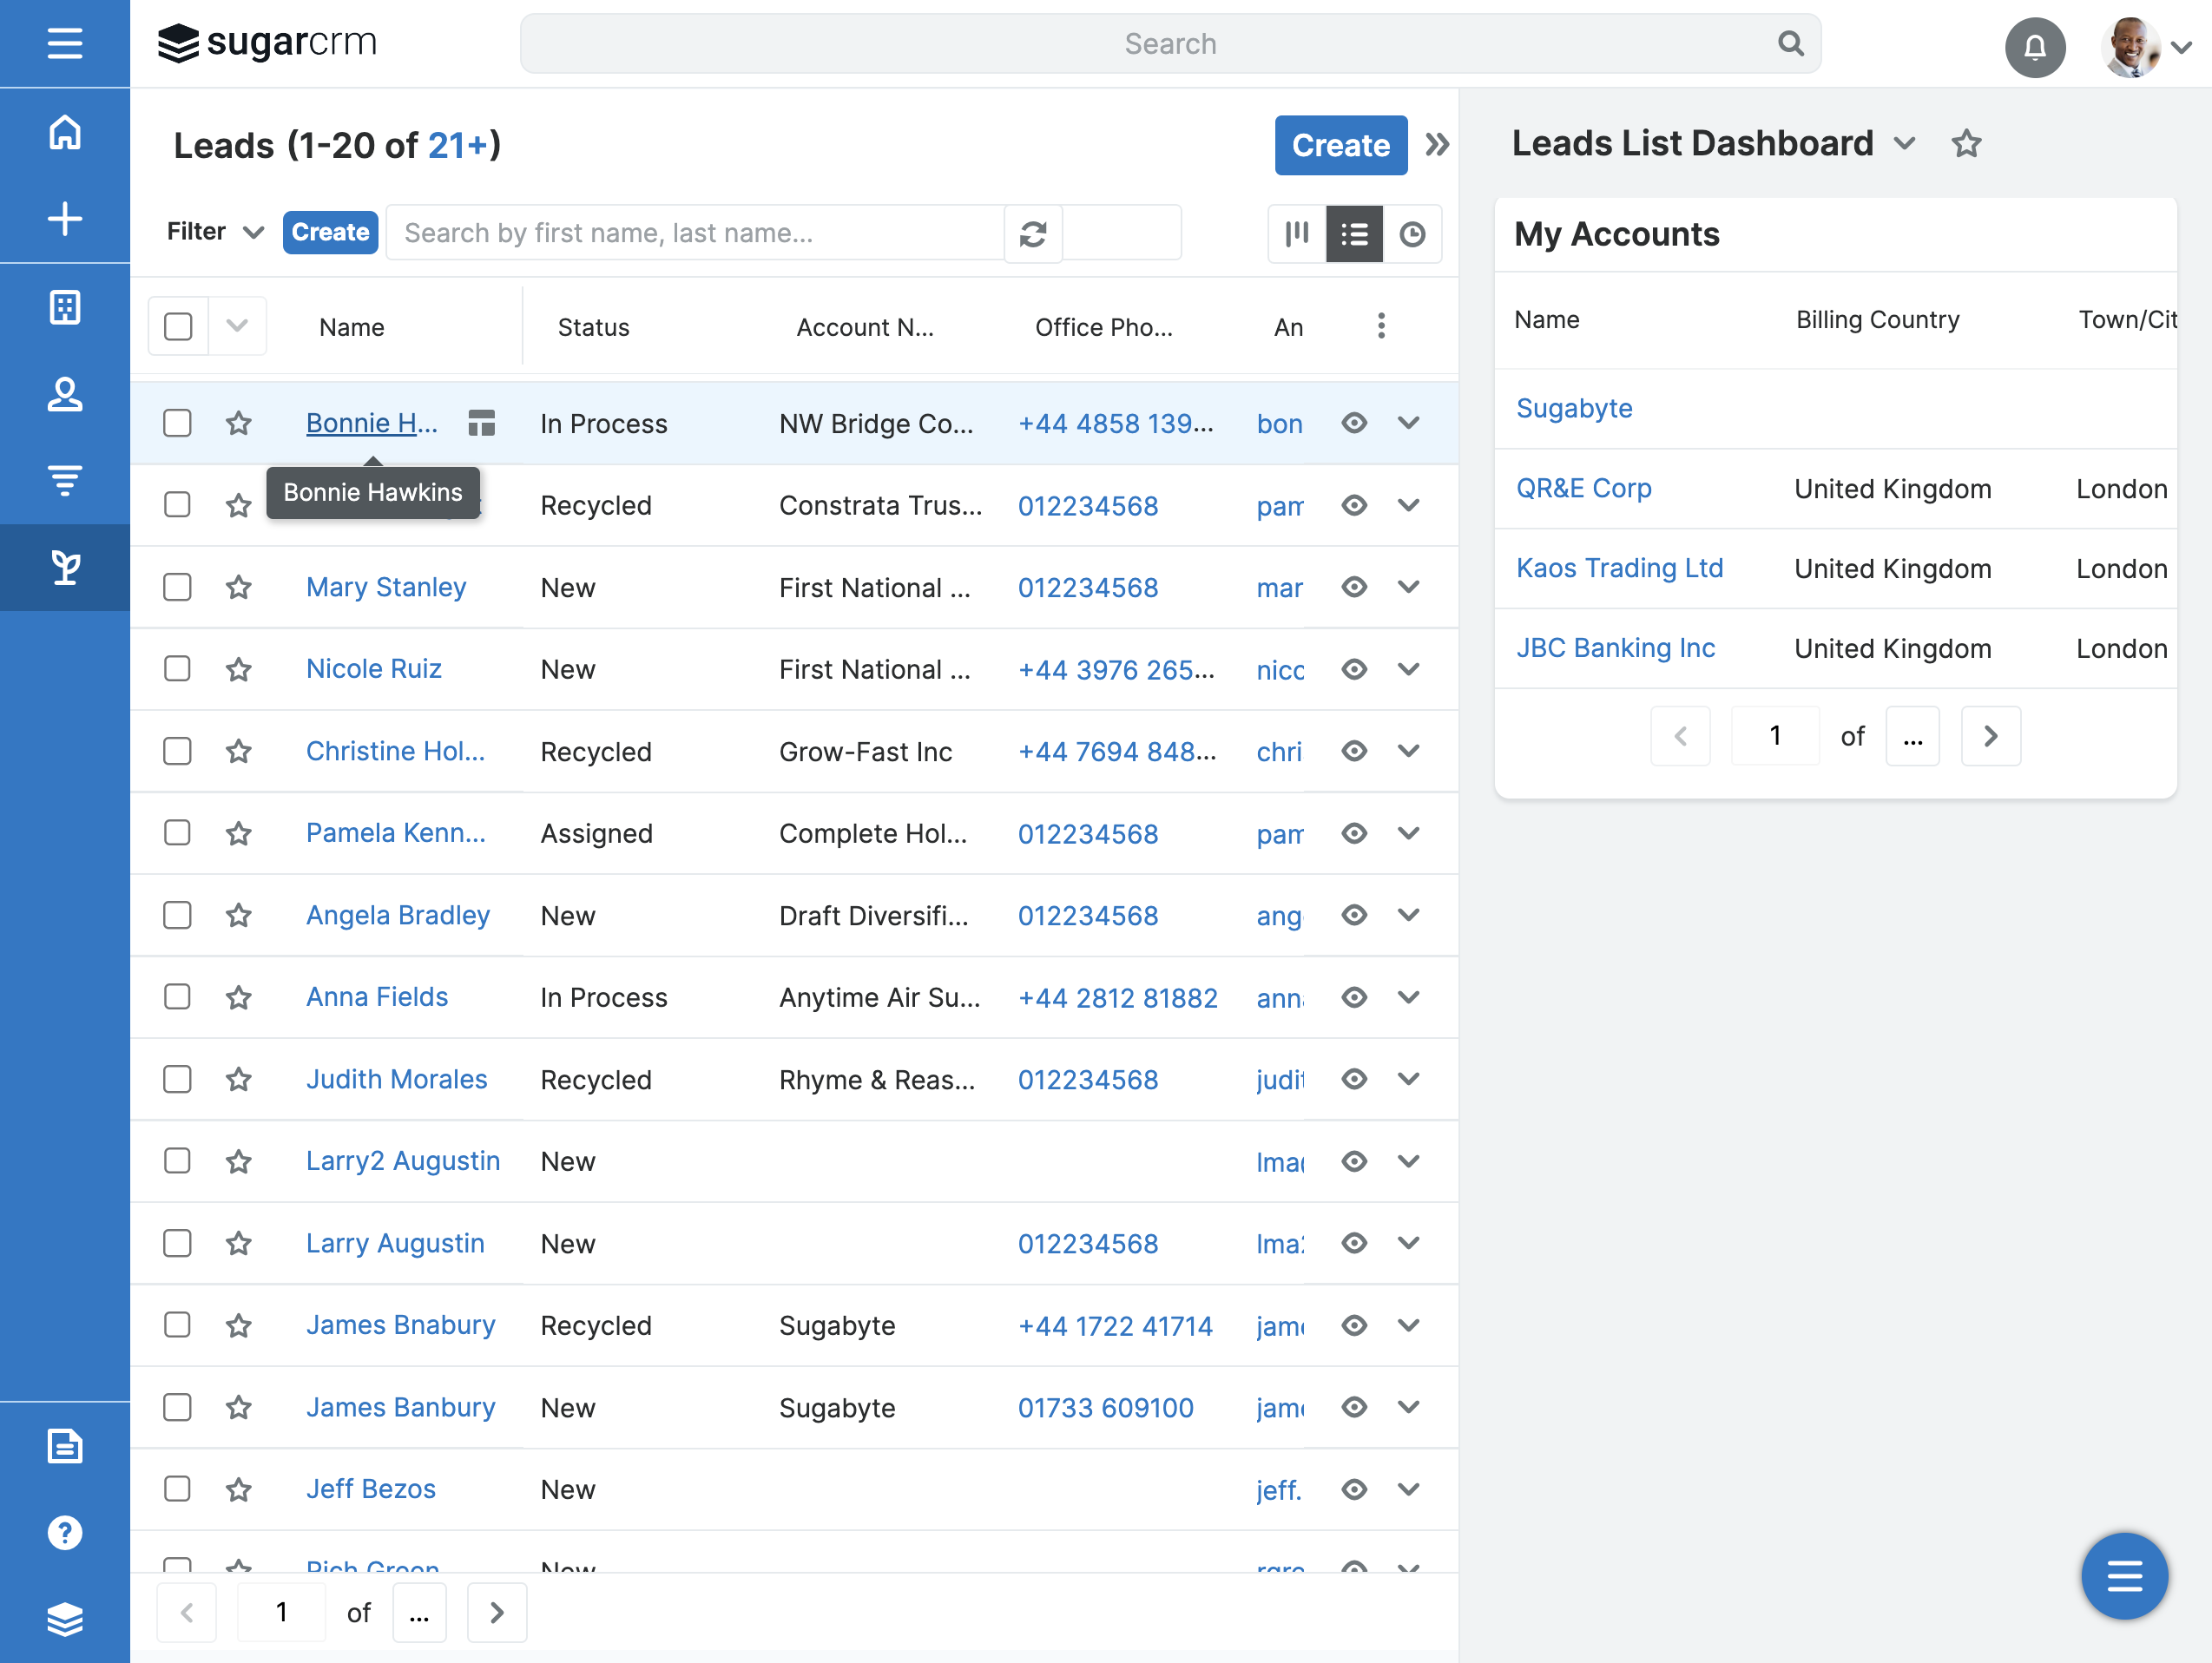Go to Home via house icon
Image resolution: width=2212 pixels, height=1663 pixels.
click(x=65, y=132)
